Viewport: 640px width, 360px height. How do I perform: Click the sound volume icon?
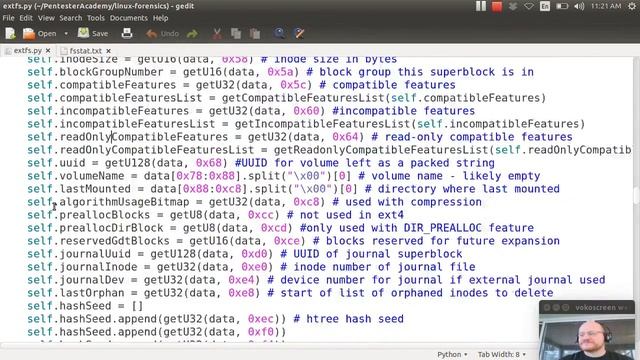click(x=579, y=6)
